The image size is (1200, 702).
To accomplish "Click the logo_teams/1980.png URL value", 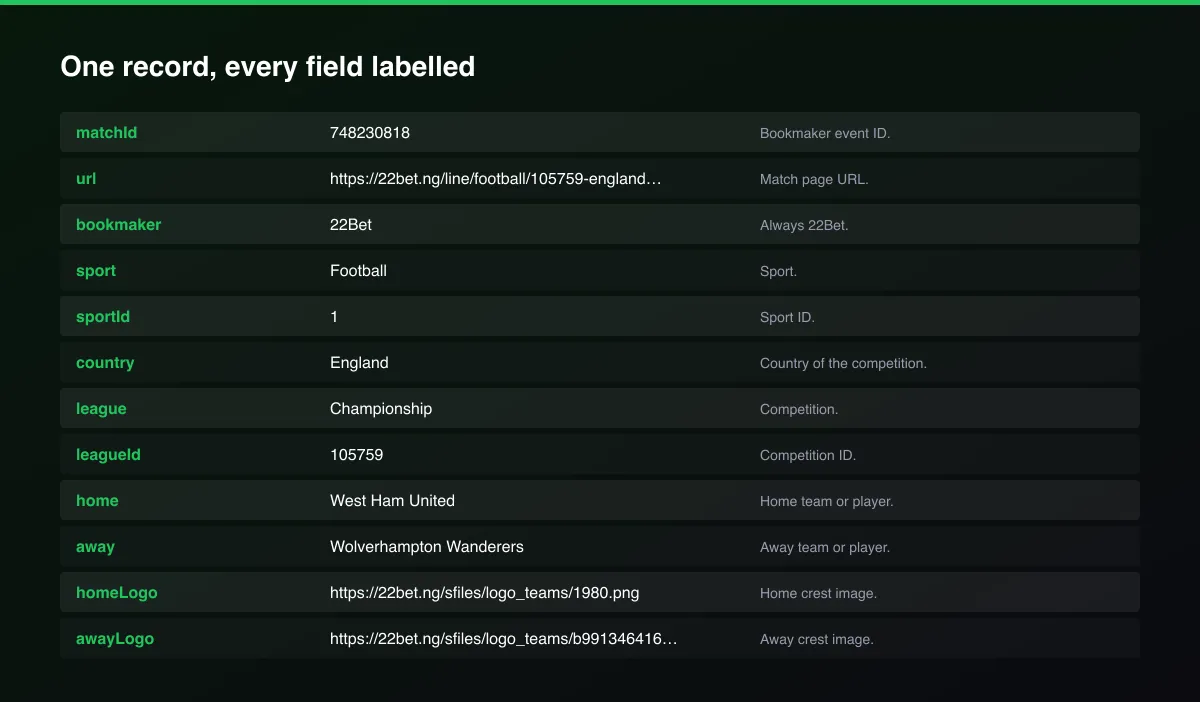I will point(485,593).
